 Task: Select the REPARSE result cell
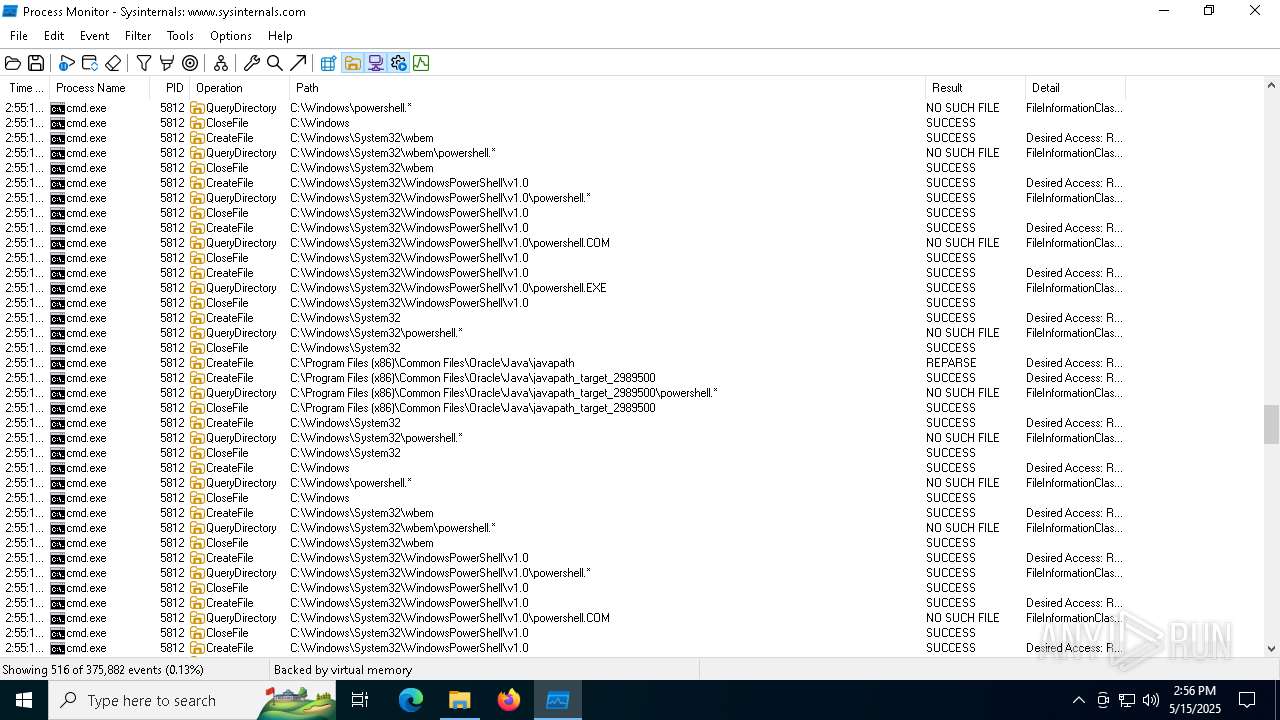click(x=951, y=363)
